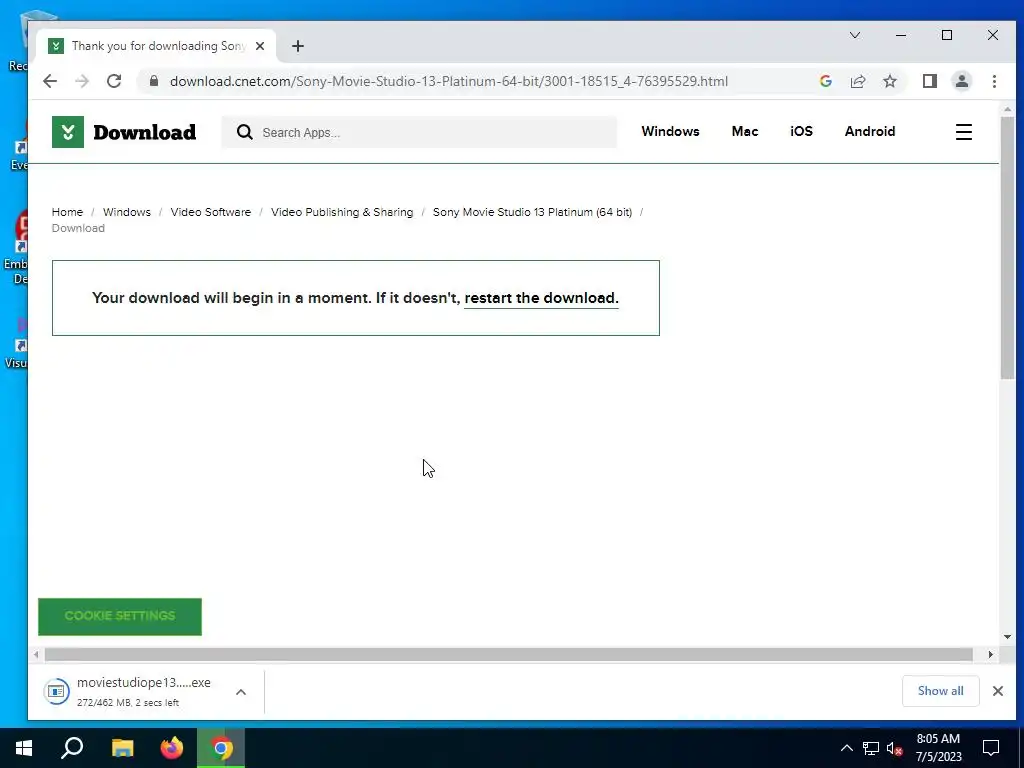Click the vertical scrollbar thumb
The image size is (1024, 768).
1007,247
